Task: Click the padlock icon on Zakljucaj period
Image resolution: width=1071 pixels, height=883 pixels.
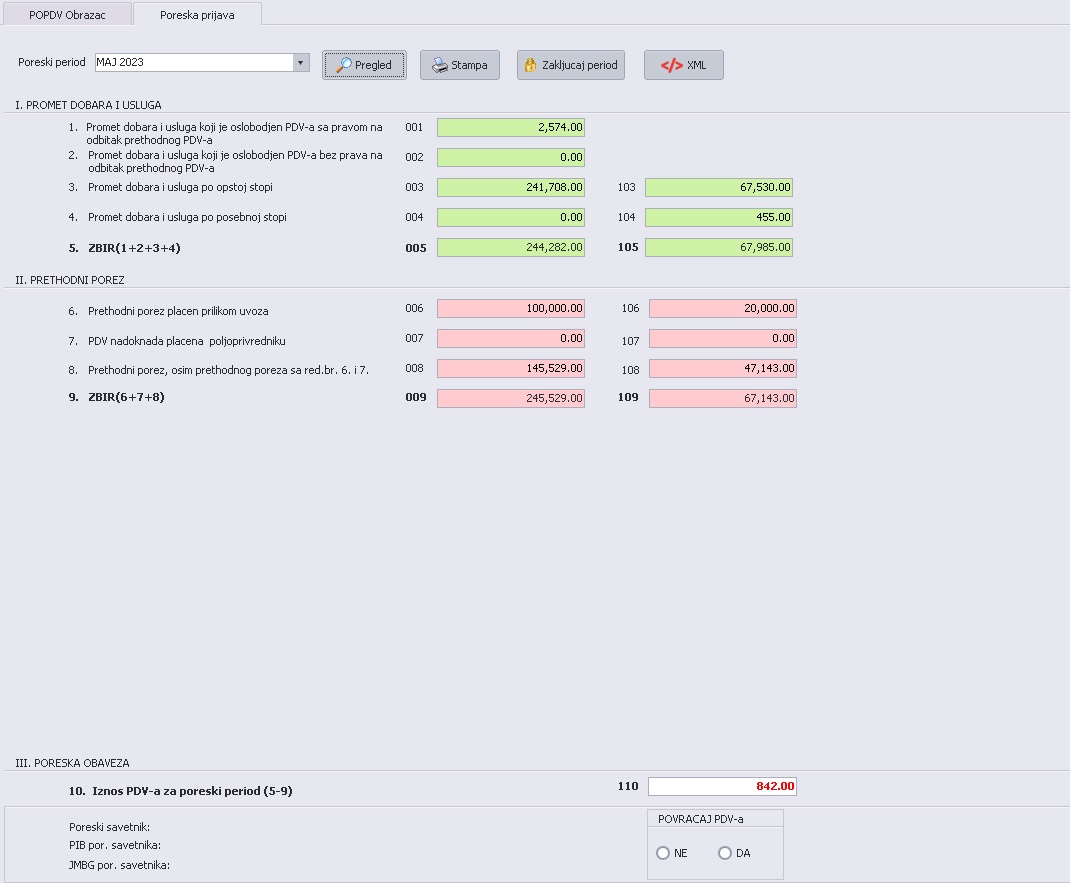Action: click(x=530, y=65)
